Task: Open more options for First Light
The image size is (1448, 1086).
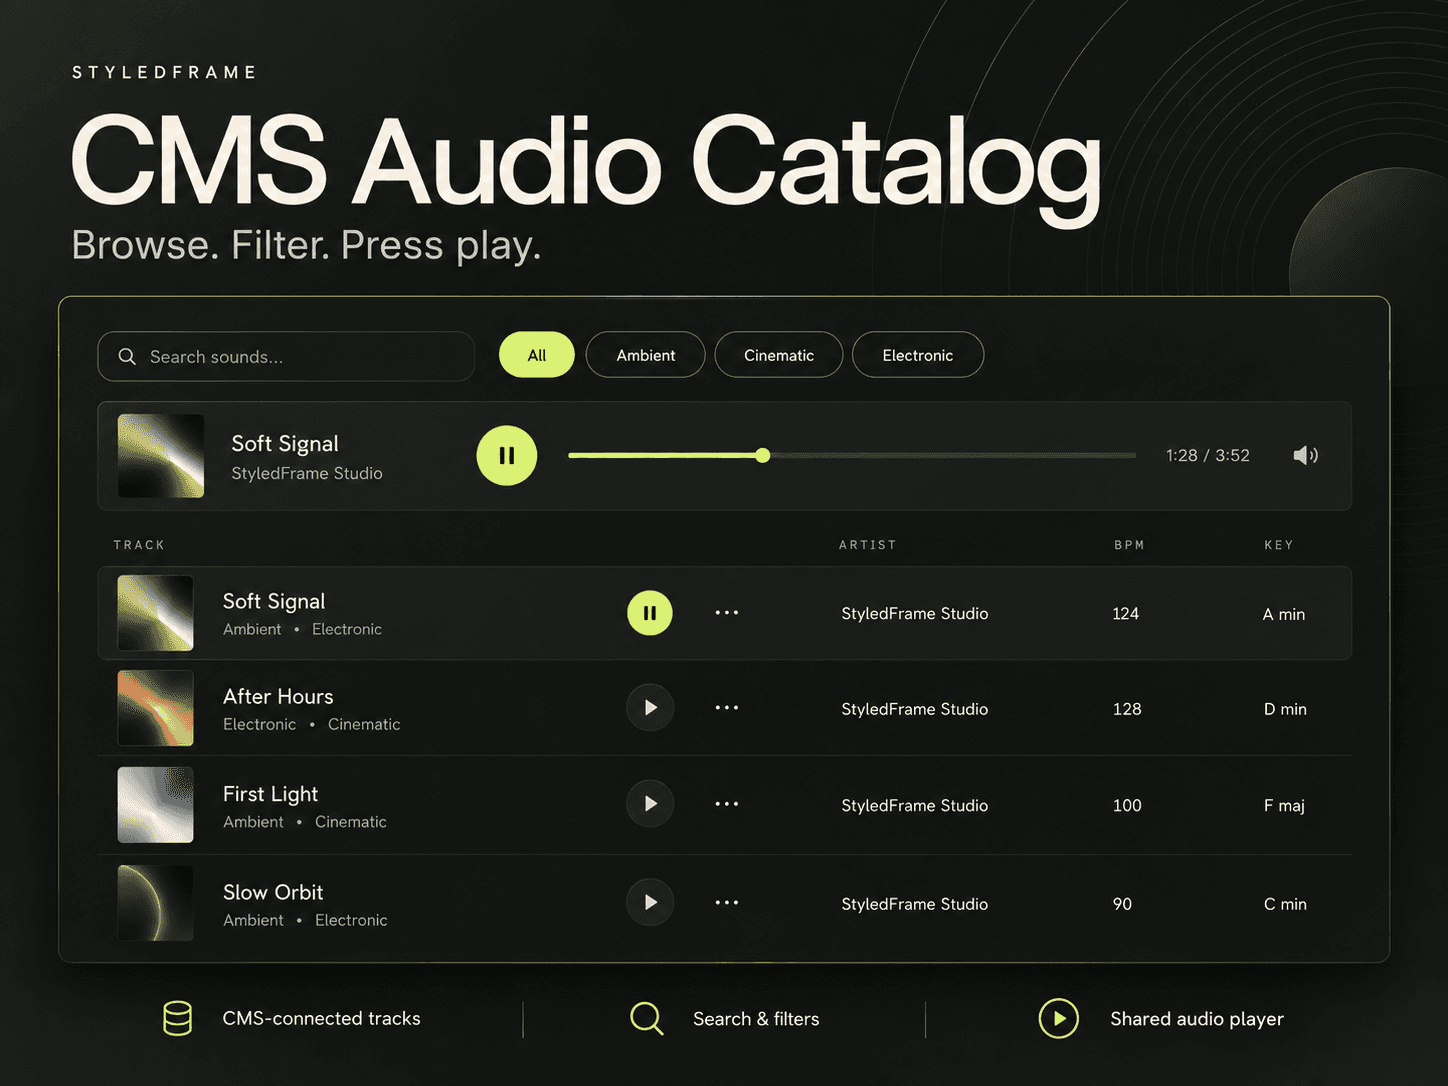Action: [727, 804]
